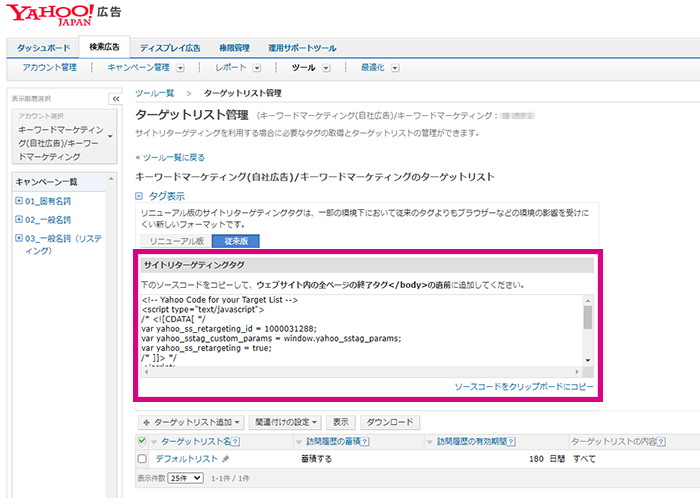Click the ターゲットリスト名 column header
The height and width of the screenshot is (498, 700).
click(x=196, y=441)
